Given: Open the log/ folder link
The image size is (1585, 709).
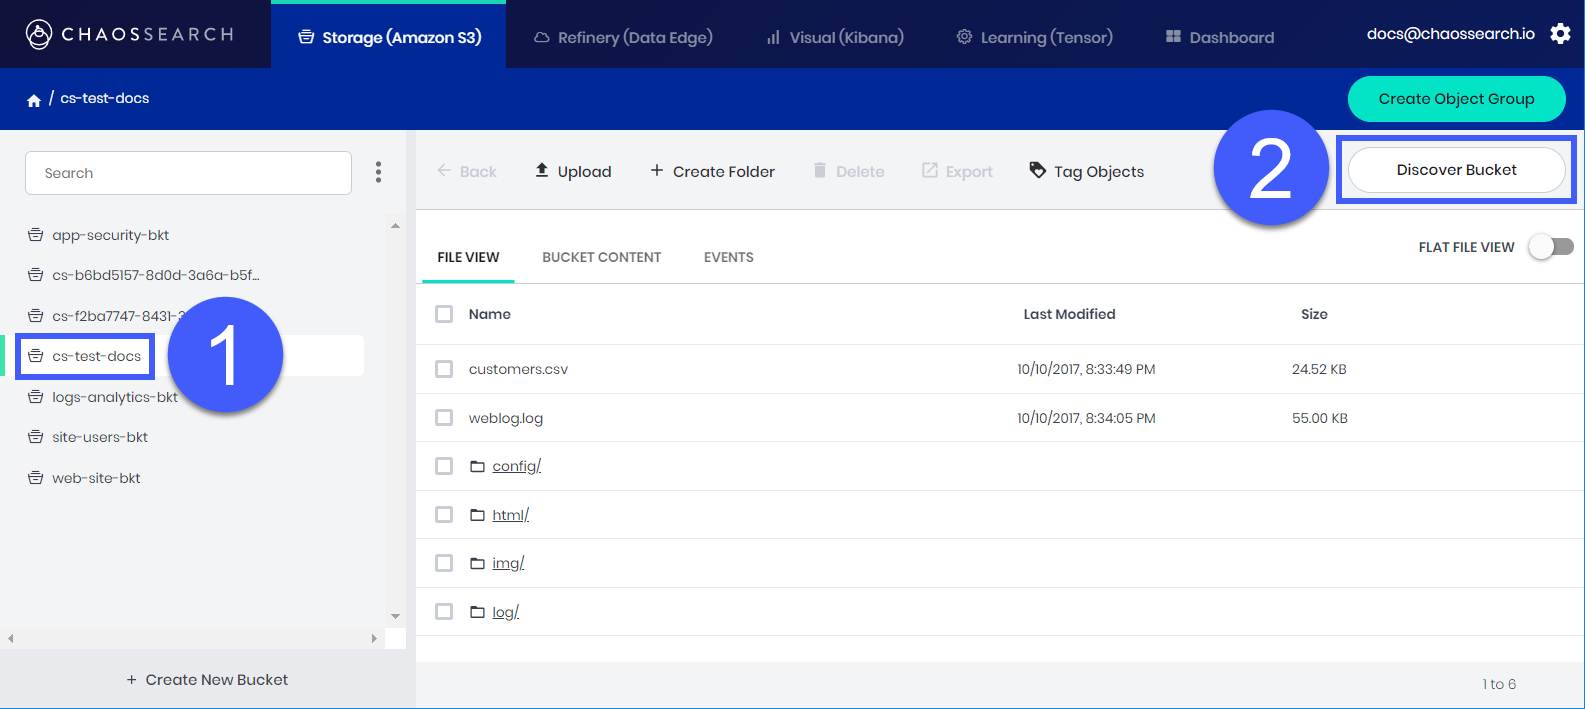Looking at the screenshot, I should tap(505, 612).
